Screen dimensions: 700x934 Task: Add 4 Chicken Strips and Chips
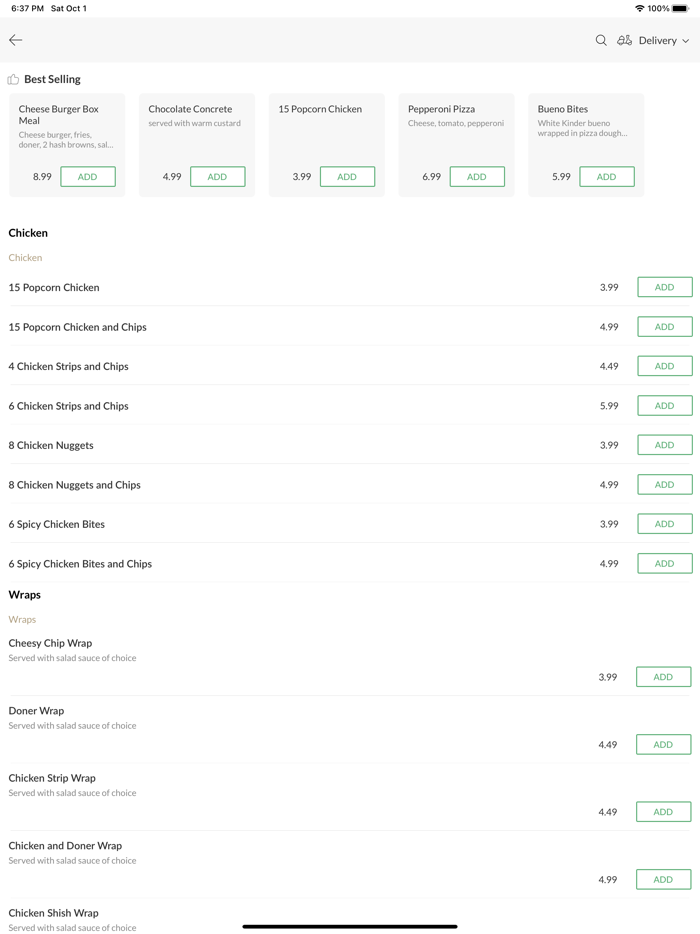[664, 366]
